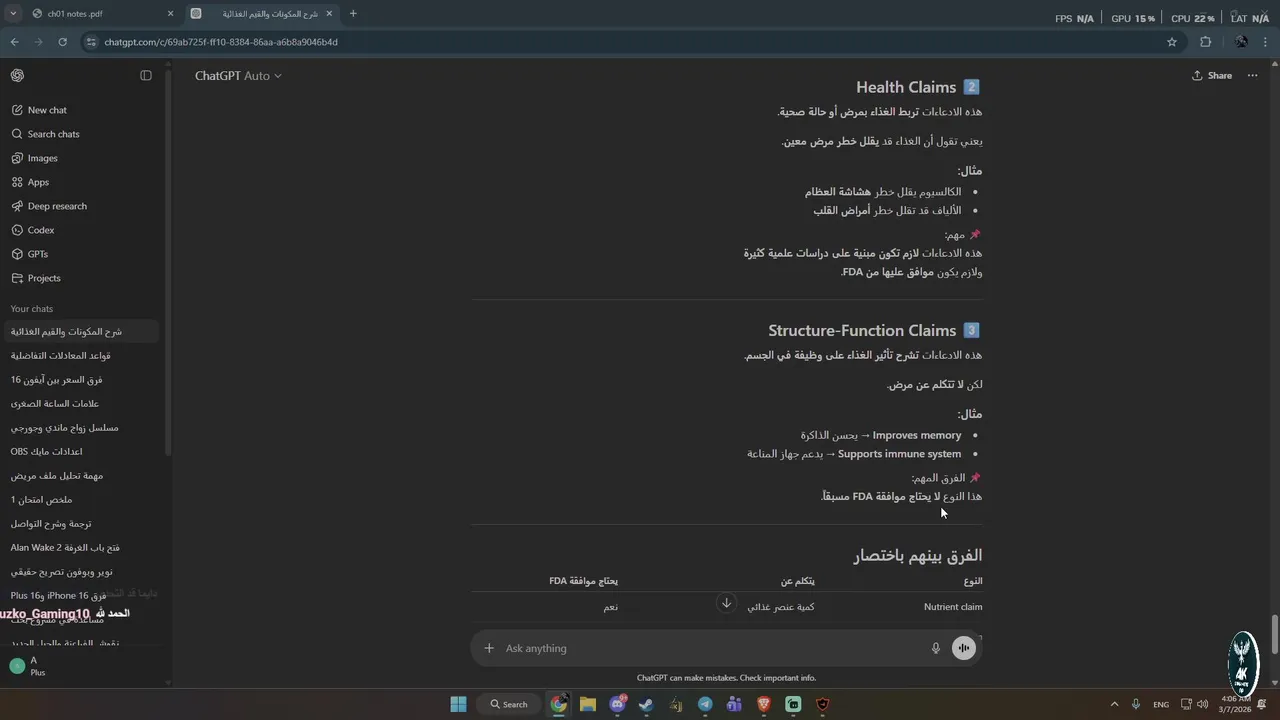Open the ChatGPT Auto model selector
The height and width of the screenshot is (720, 1280).
point(238,76)
